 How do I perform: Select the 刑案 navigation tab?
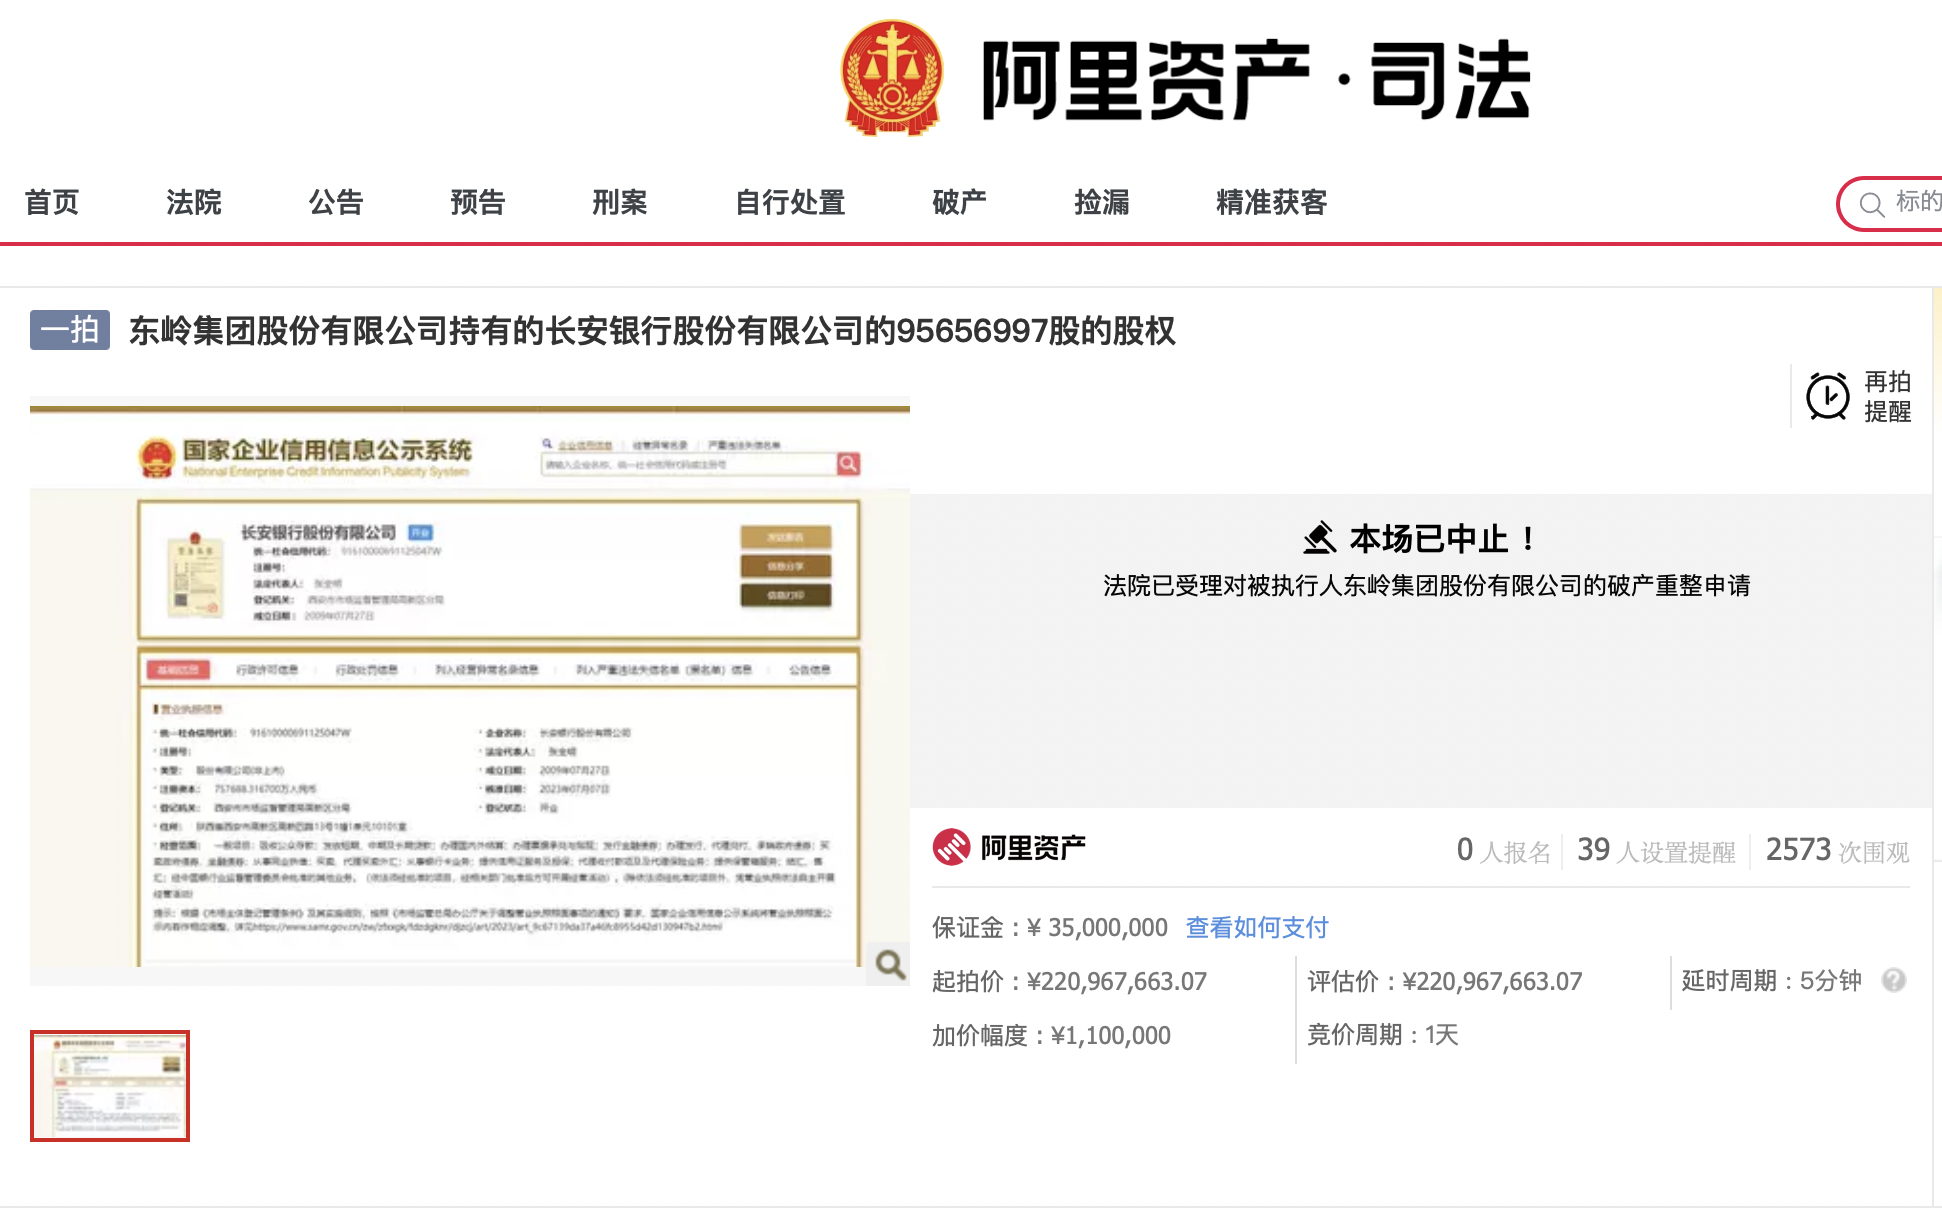coord(620,202)
